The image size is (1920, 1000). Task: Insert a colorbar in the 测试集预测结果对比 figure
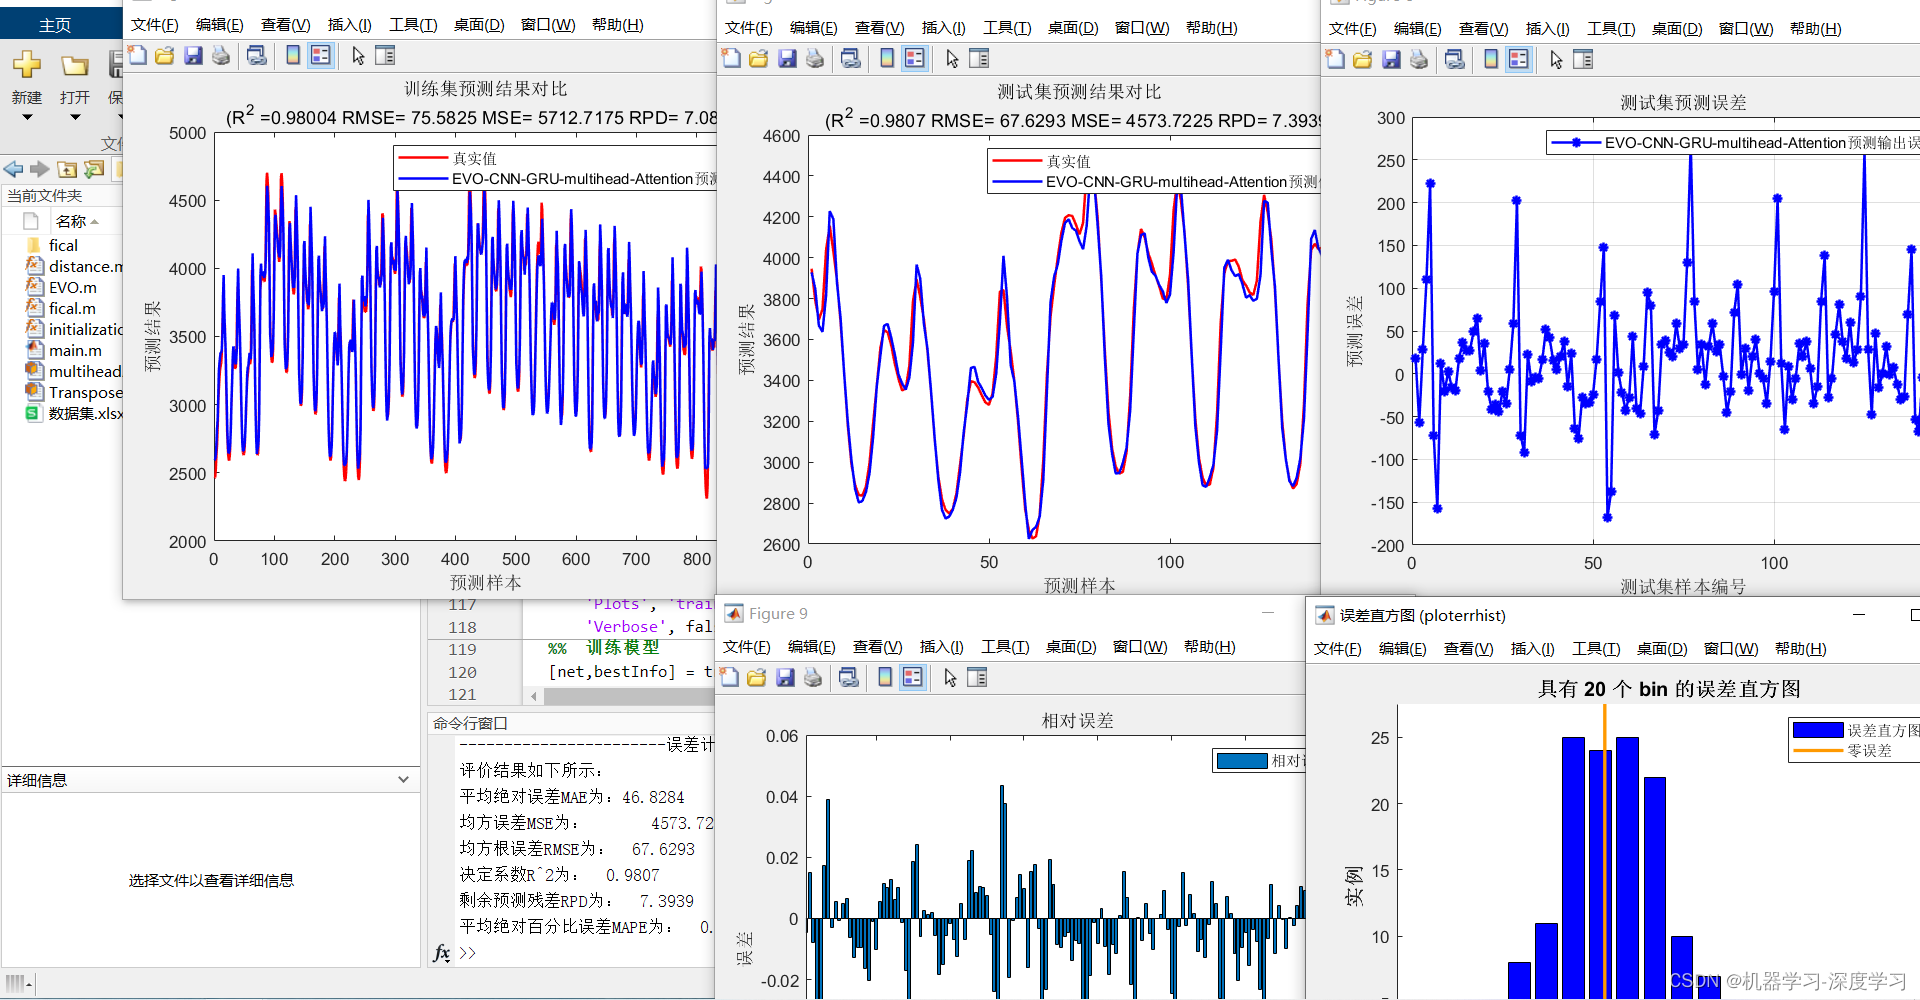887,58
